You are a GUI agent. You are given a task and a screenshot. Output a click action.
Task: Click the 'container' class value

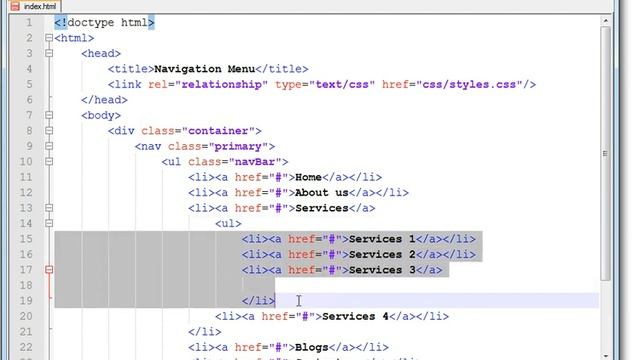click(218, 131)
